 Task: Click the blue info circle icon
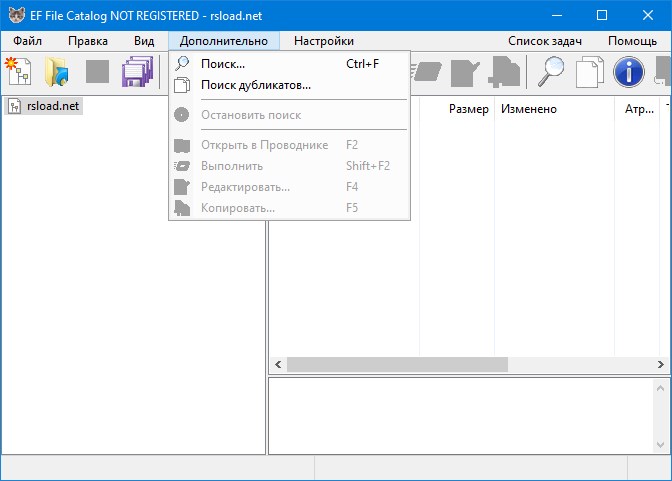[x=629, y=72]
